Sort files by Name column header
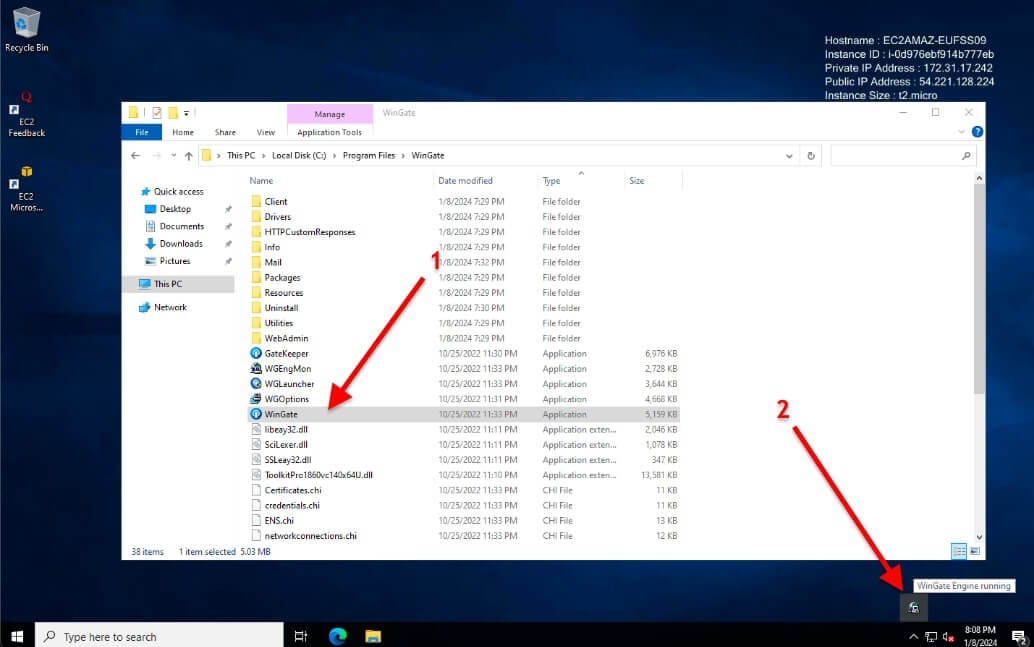Viewport: 1034px width, 647px height. click(x=261, y=181)
